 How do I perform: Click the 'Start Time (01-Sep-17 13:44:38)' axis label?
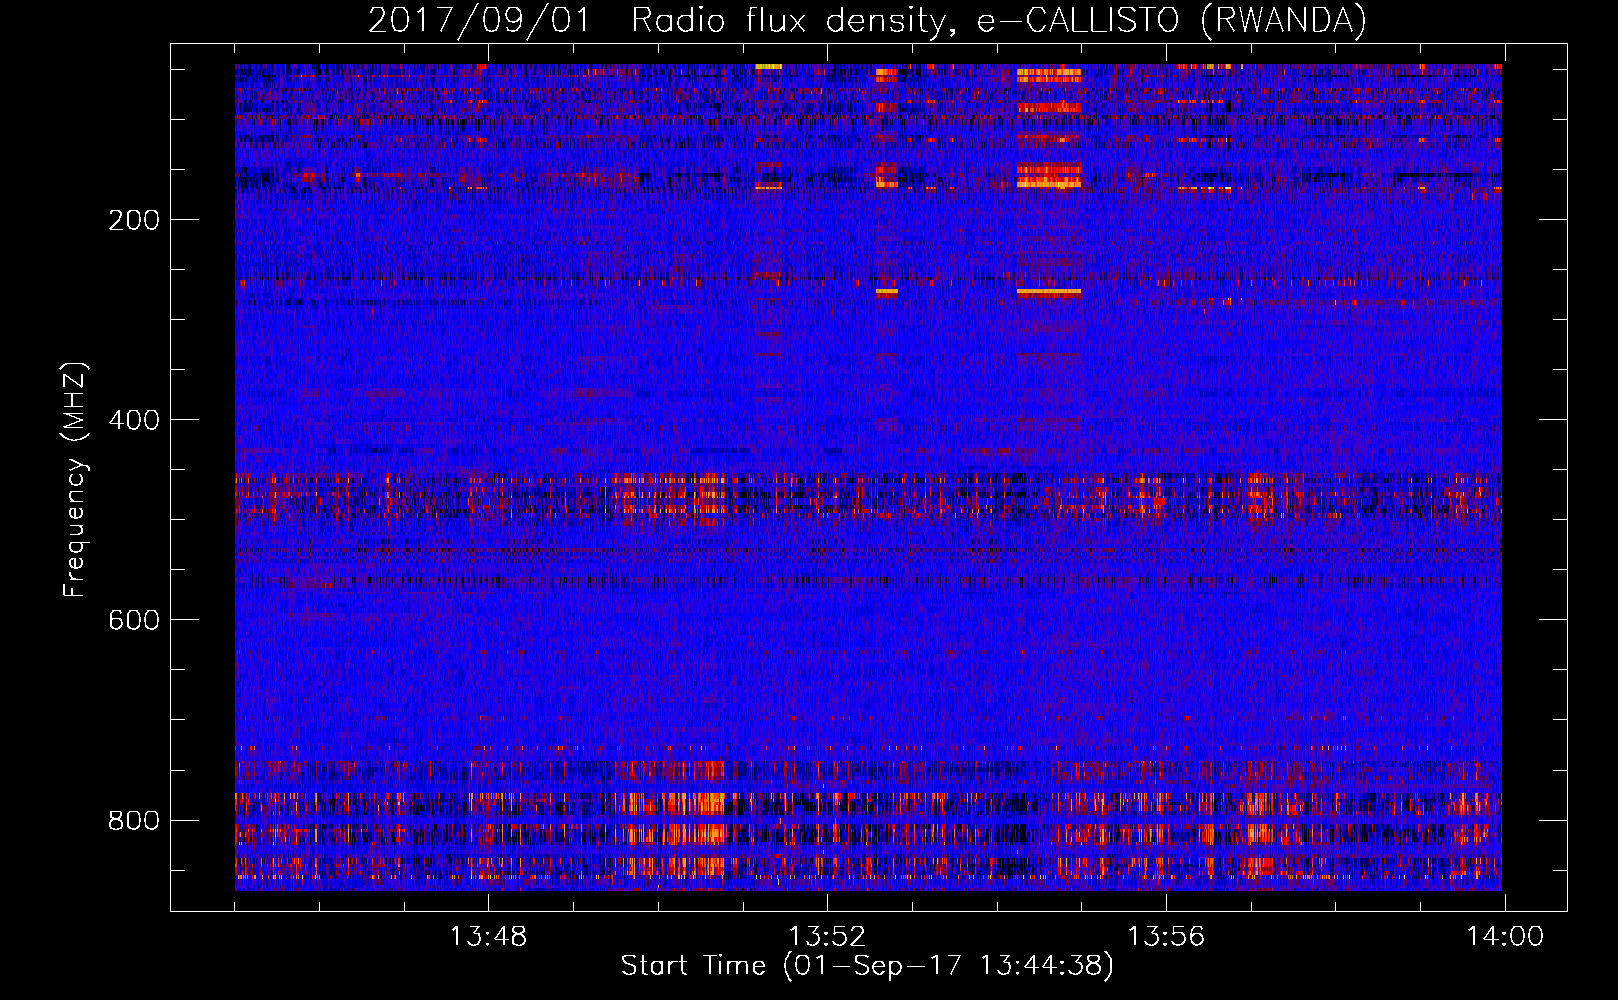[867, 966]
